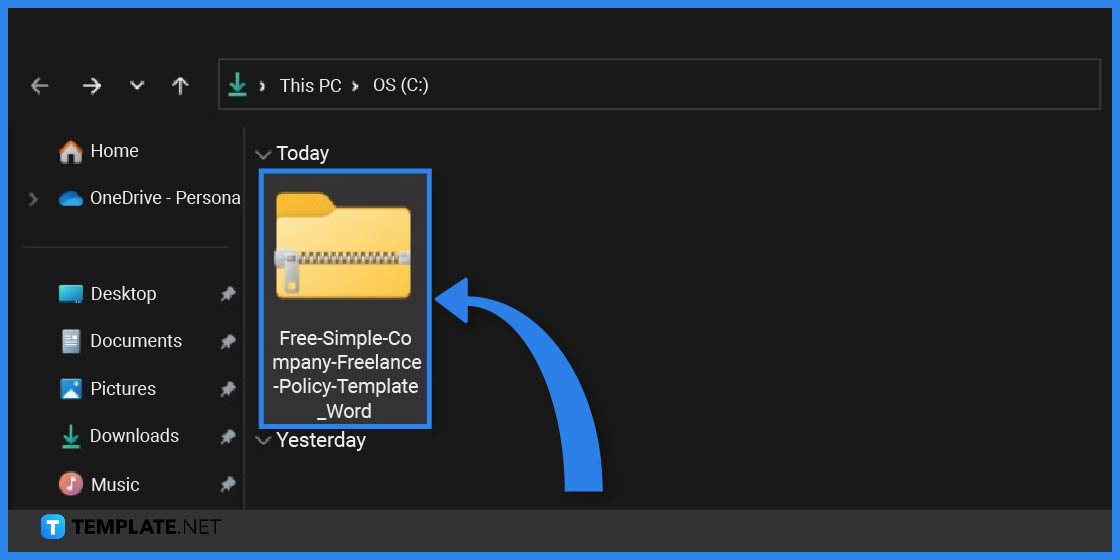Navigate to the Pictures folder
This screenshot has width=1120, height=560.
pyautogui.click(x=122, y=389)
